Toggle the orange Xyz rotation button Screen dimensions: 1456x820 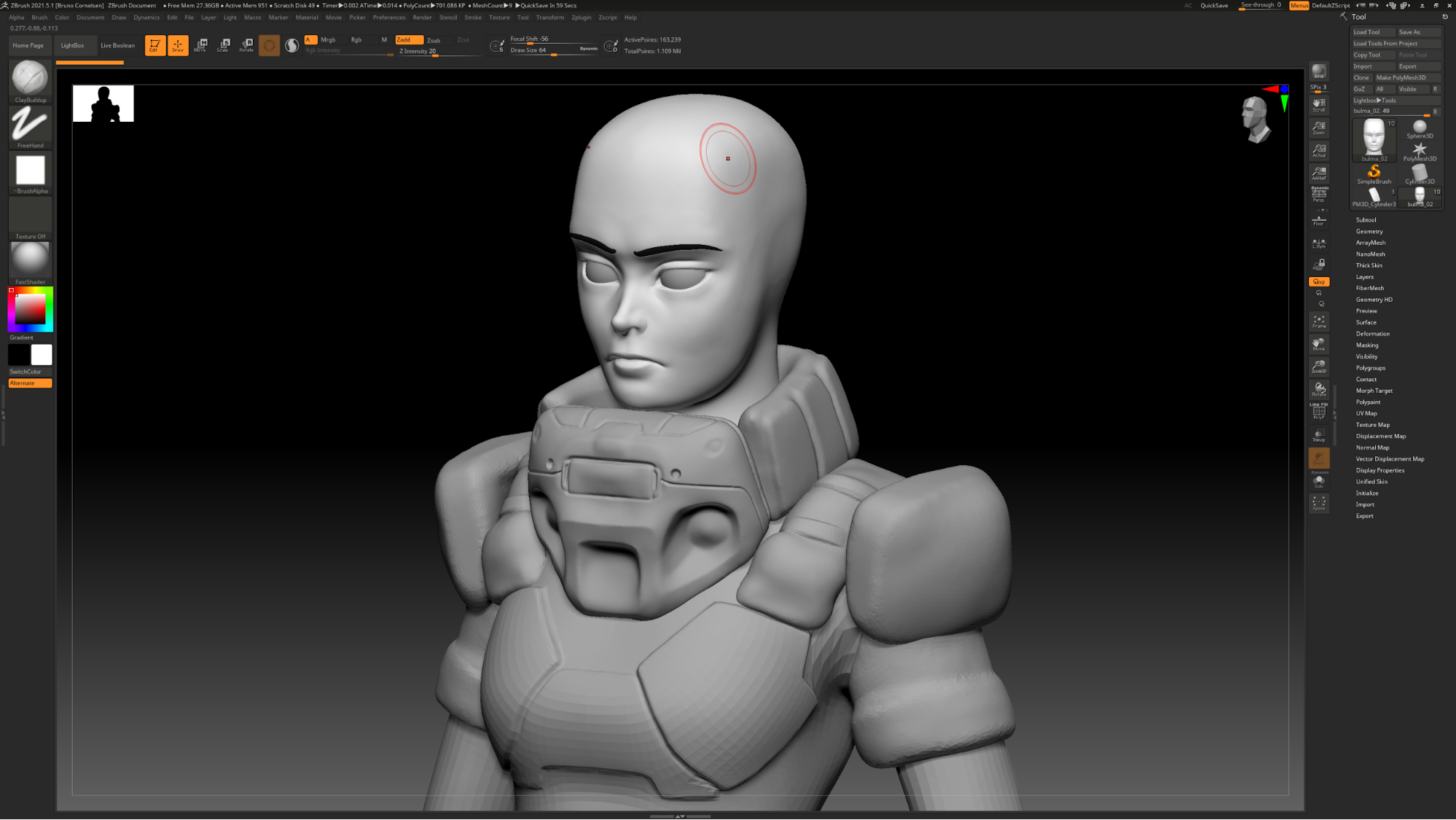(1319, 282)
